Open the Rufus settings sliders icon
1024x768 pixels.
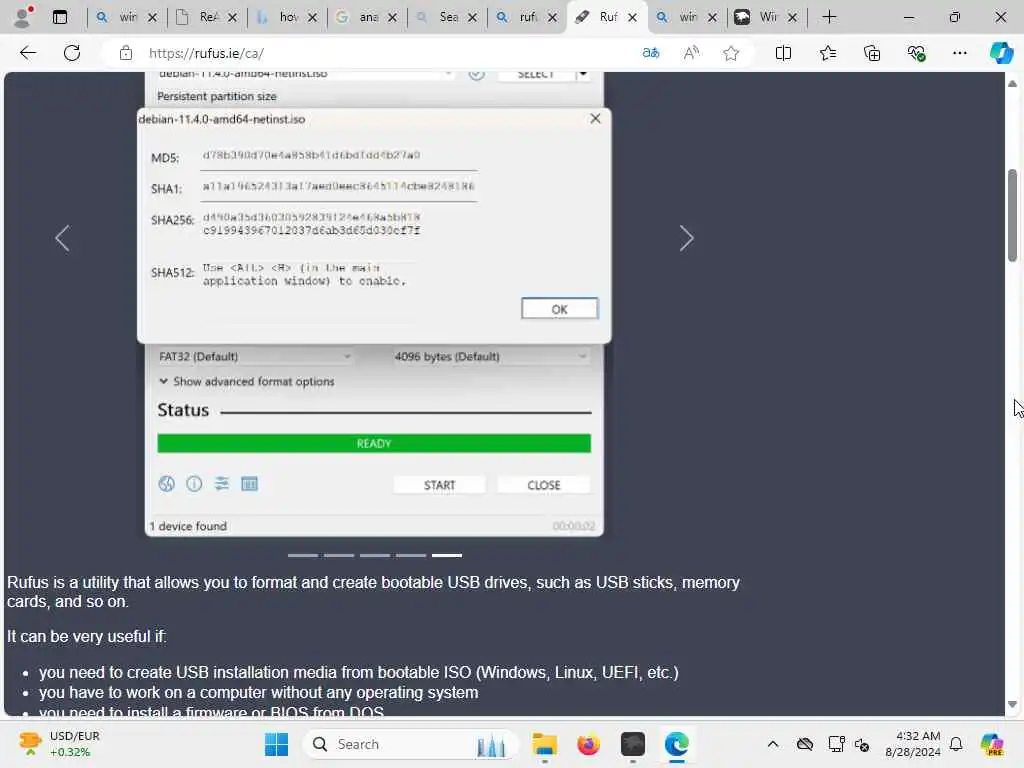pos(222,484)
